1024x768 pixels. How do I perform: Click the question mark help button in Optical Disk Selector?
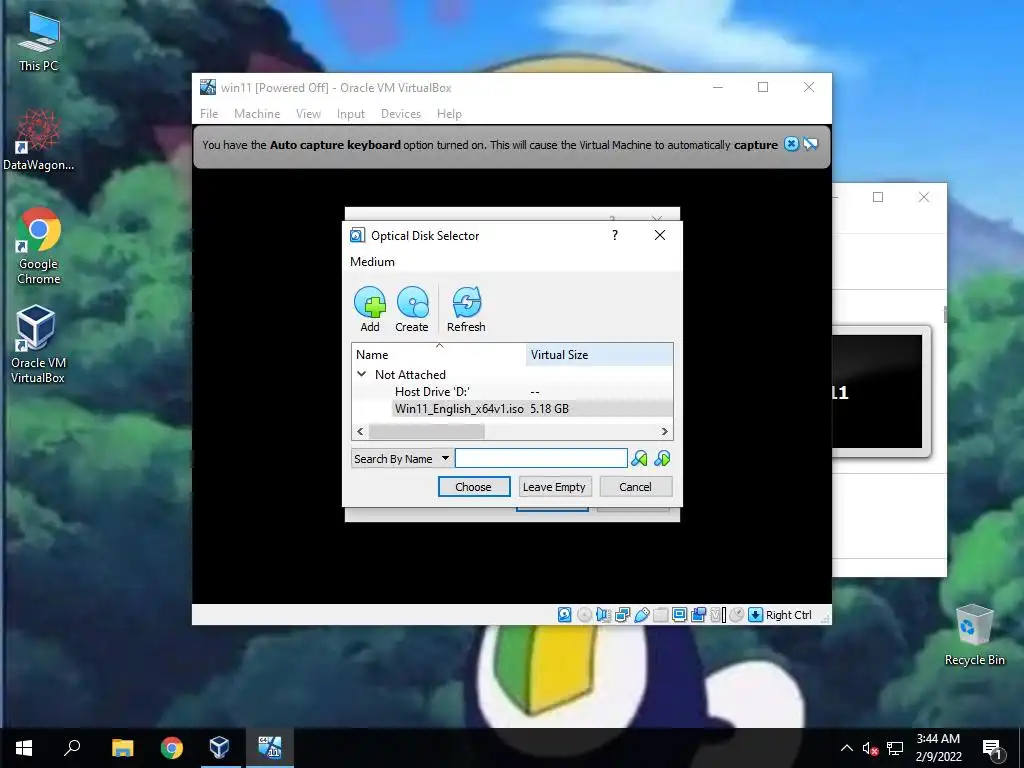click(x=615, y=235)
